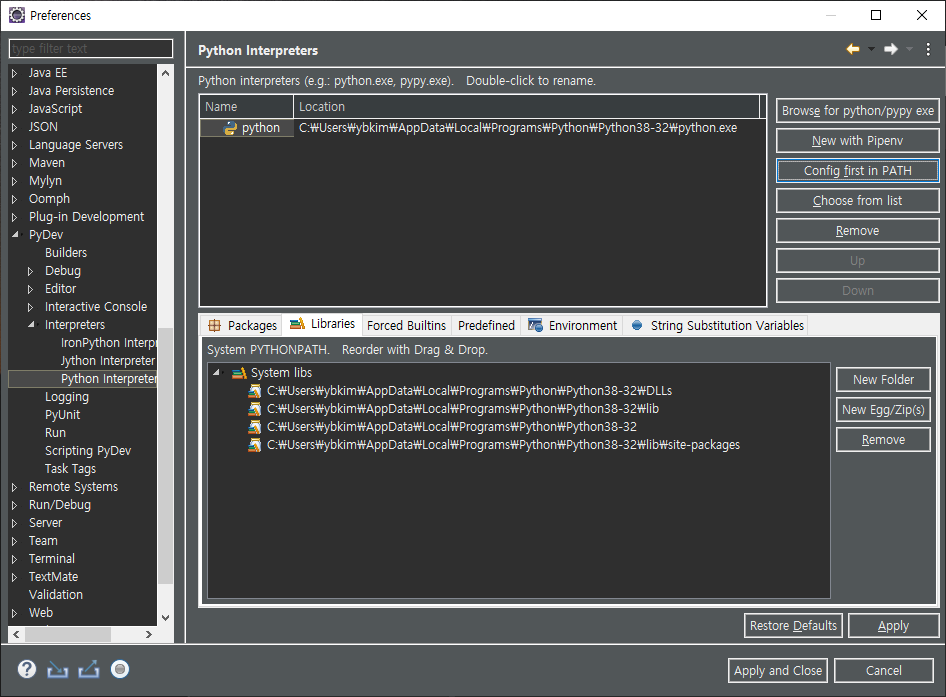Expand the JavaScript tree node

[x=15, y=109]
